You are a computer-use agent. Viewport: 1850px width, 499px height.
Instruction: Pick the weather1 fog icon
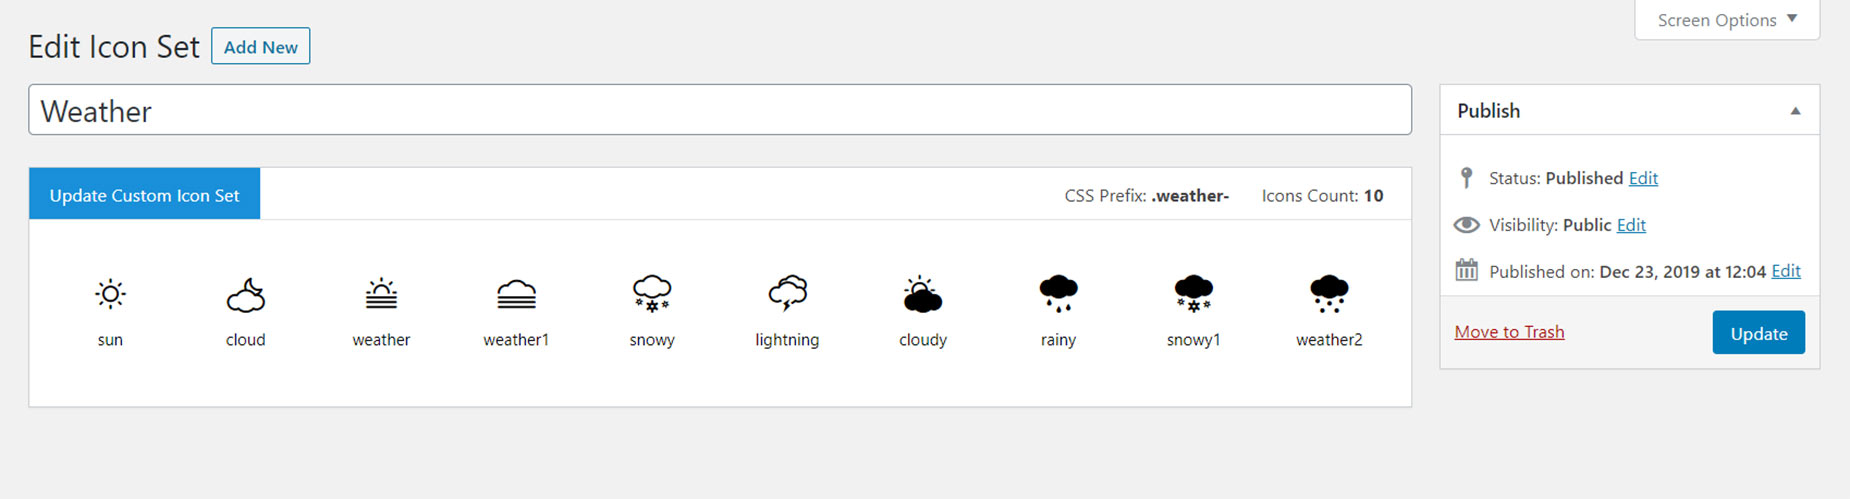[x=516, y=295]
